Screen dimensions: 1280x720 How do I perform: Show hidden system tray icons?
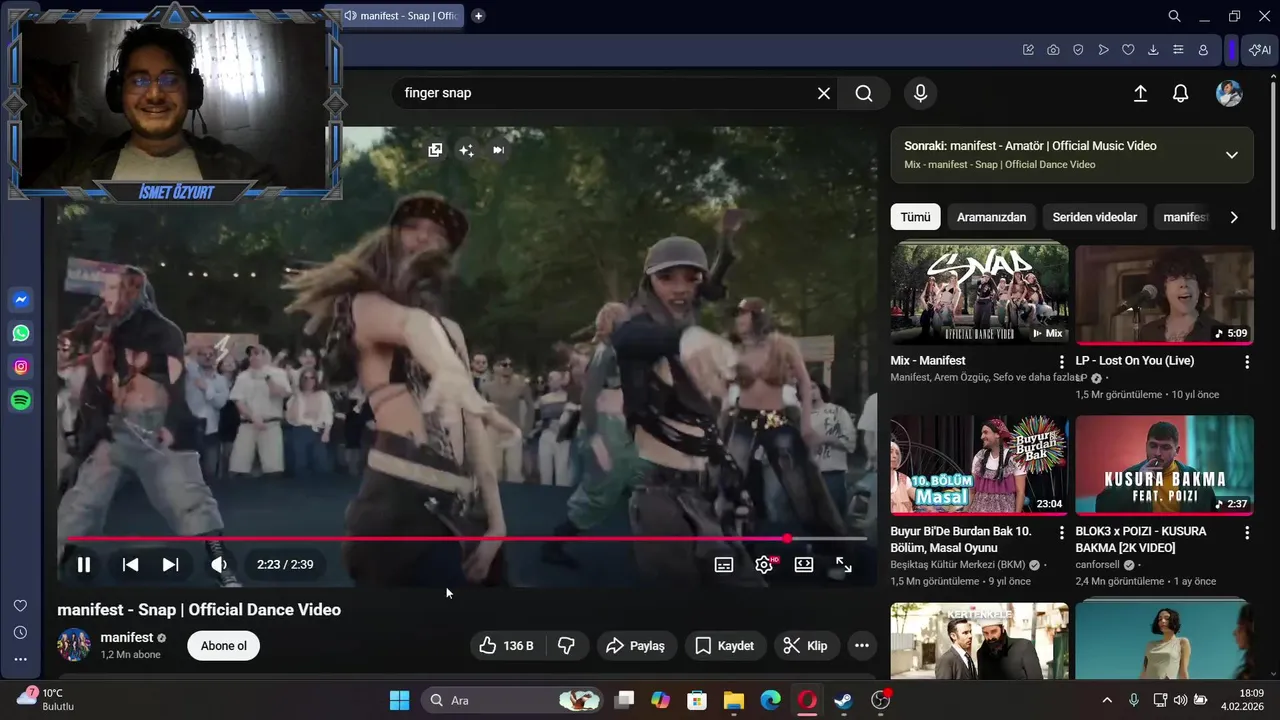[1107, 700]
